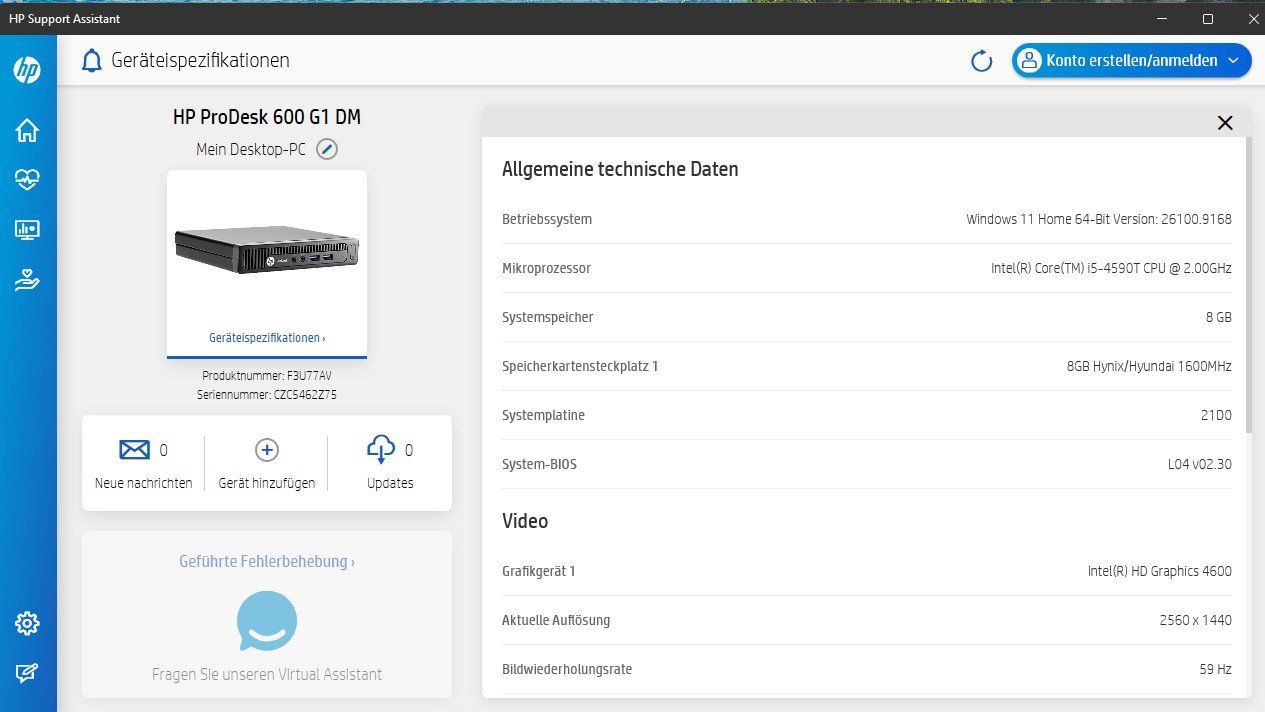This screenshot has width=1265, height=712.
Task: Select Speicherkartensteckplatz 1 label
Action: (x=580, y=366)
